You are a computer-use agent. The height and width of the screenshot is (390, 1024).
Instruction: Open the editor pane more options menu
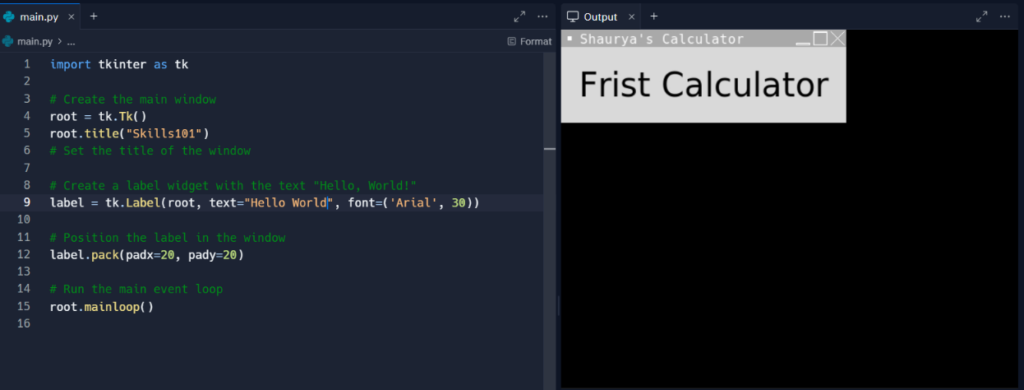(x=543, y=17)
